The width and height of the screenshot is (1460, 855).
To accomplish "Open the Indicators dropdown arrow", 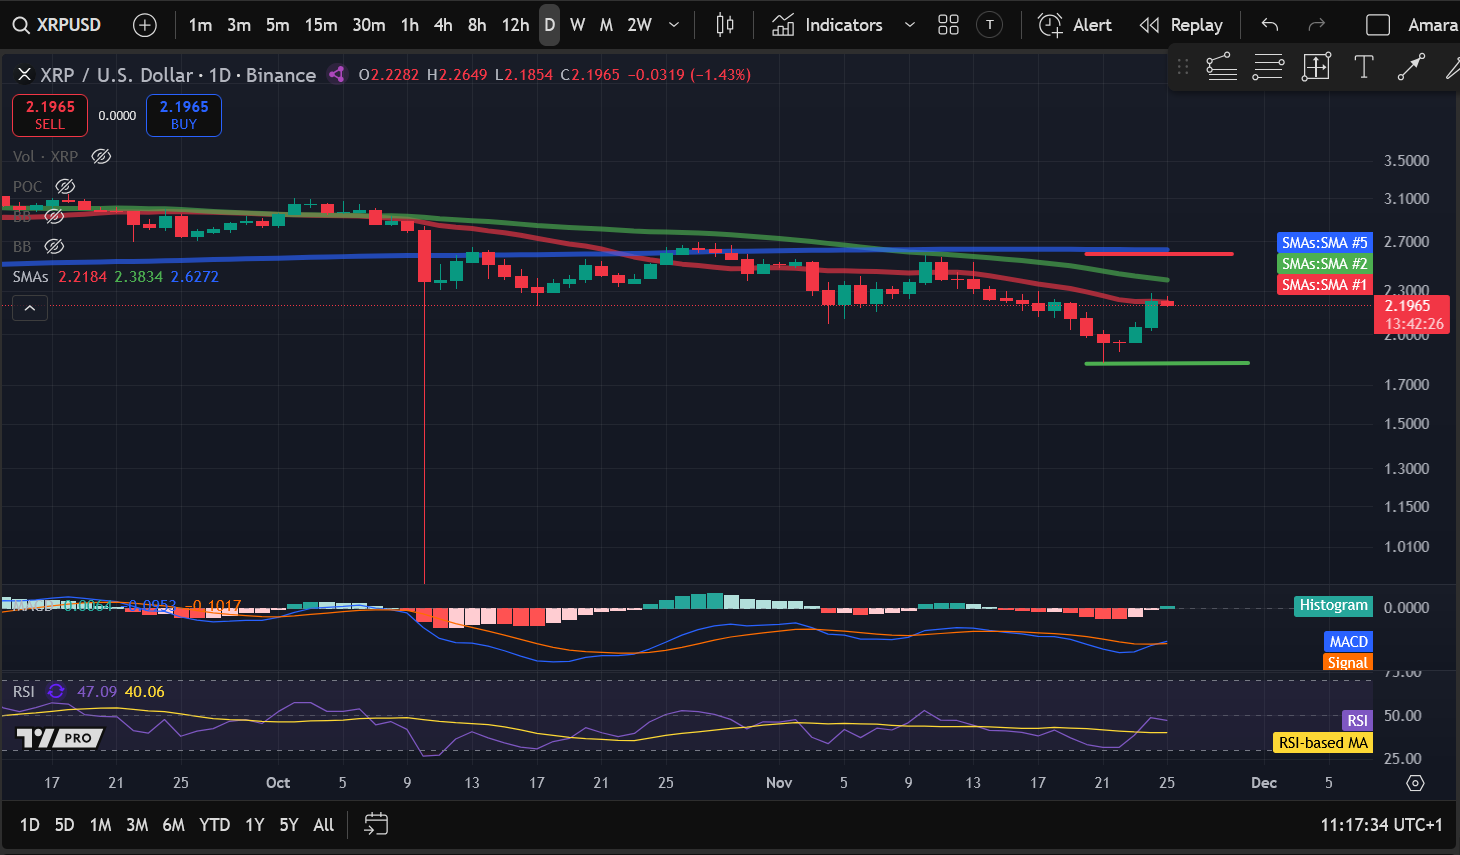I will point(908,25).
